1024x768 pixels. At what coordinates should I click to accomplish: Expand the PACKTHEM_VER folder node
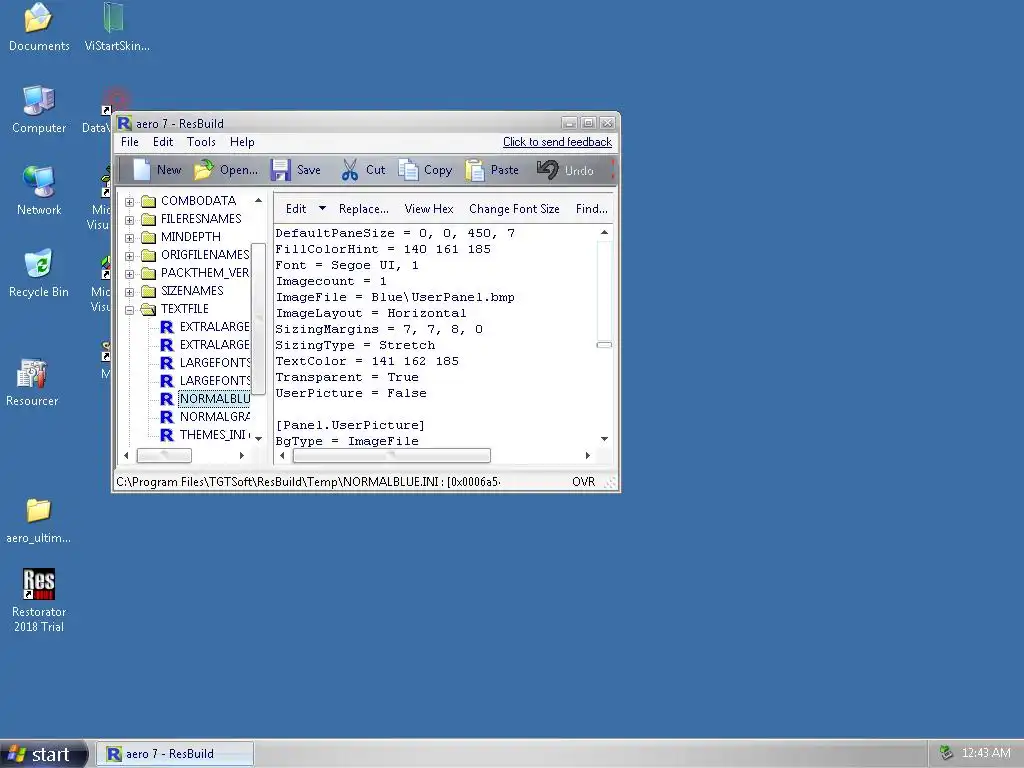pos(129,274)
